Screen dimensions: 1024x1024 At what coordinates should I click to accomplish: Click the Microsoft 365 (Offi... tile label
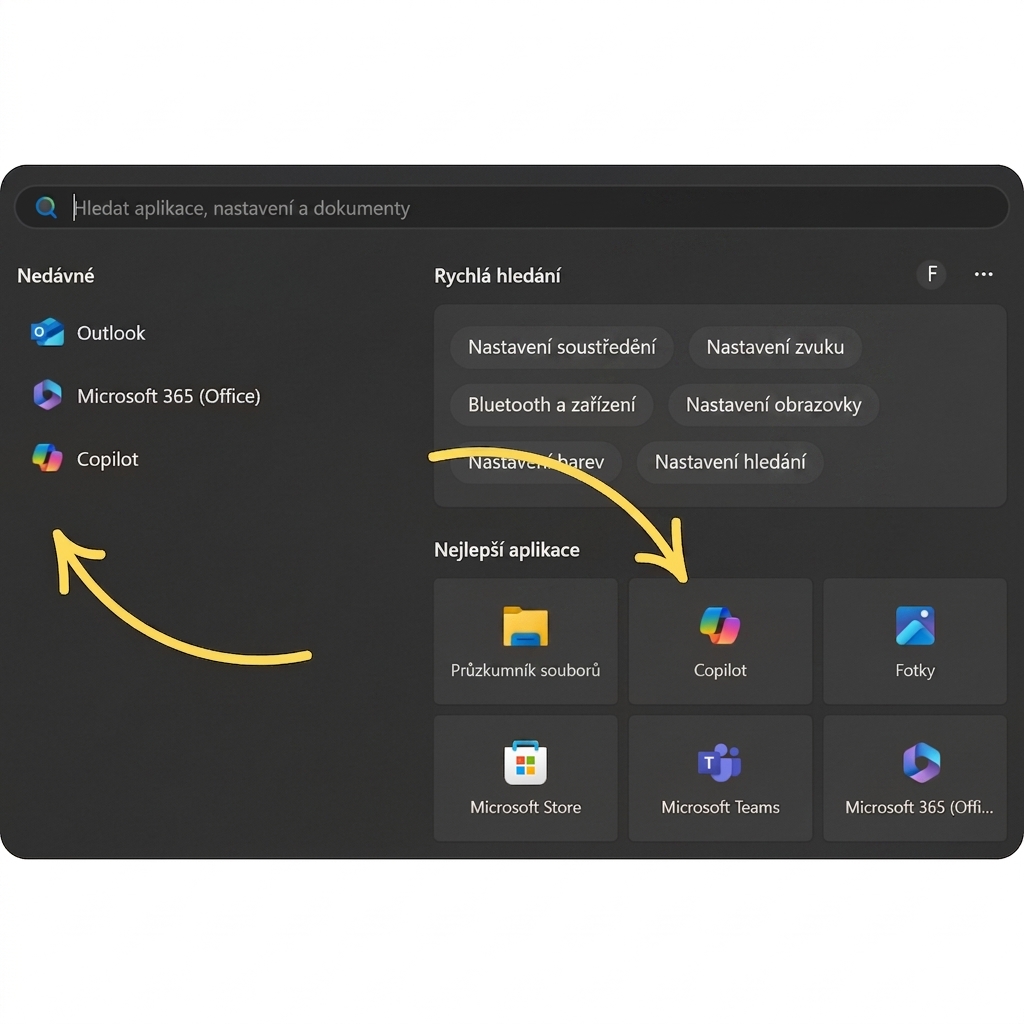tap(919, 807)
